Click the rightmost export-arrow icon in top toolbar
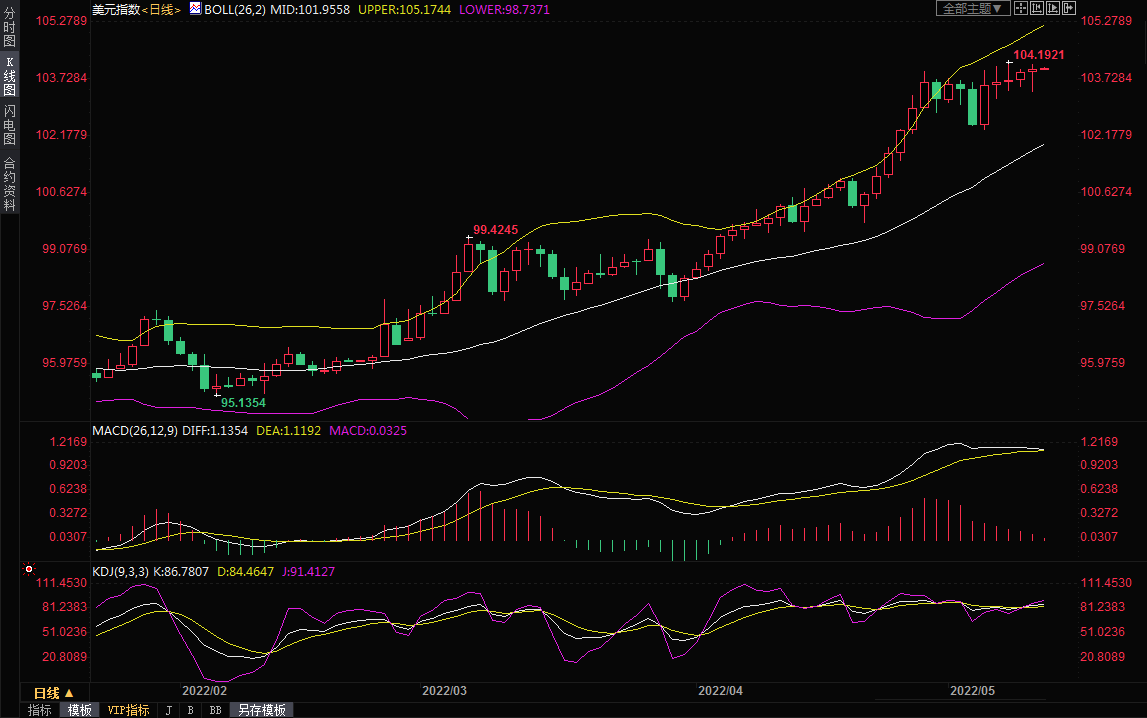The width and height of the screenshot is (1147, 718). point(1069,8)
